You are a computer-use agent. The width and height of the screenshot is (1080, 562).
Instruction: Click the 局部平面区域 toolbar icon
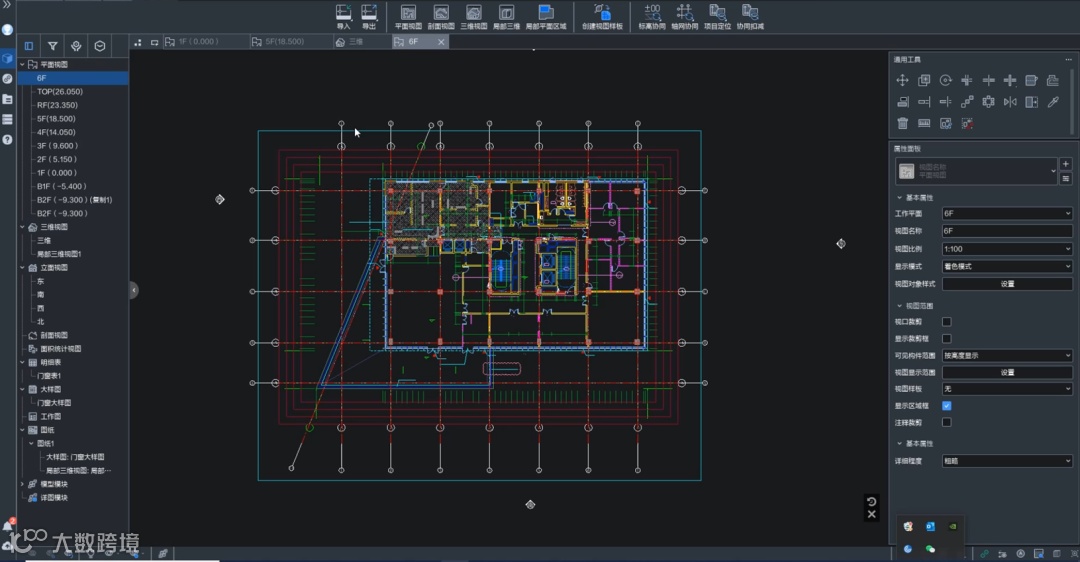click(x=545, y=15)
